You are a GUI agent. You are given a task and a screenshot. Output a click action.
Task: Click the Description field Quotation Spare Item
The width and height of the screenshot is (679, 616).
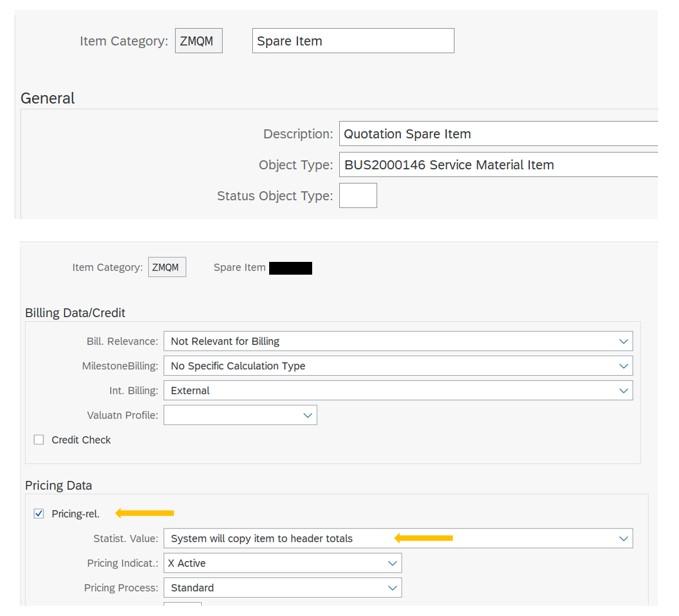pyautogui.click(x=498, y=134)
